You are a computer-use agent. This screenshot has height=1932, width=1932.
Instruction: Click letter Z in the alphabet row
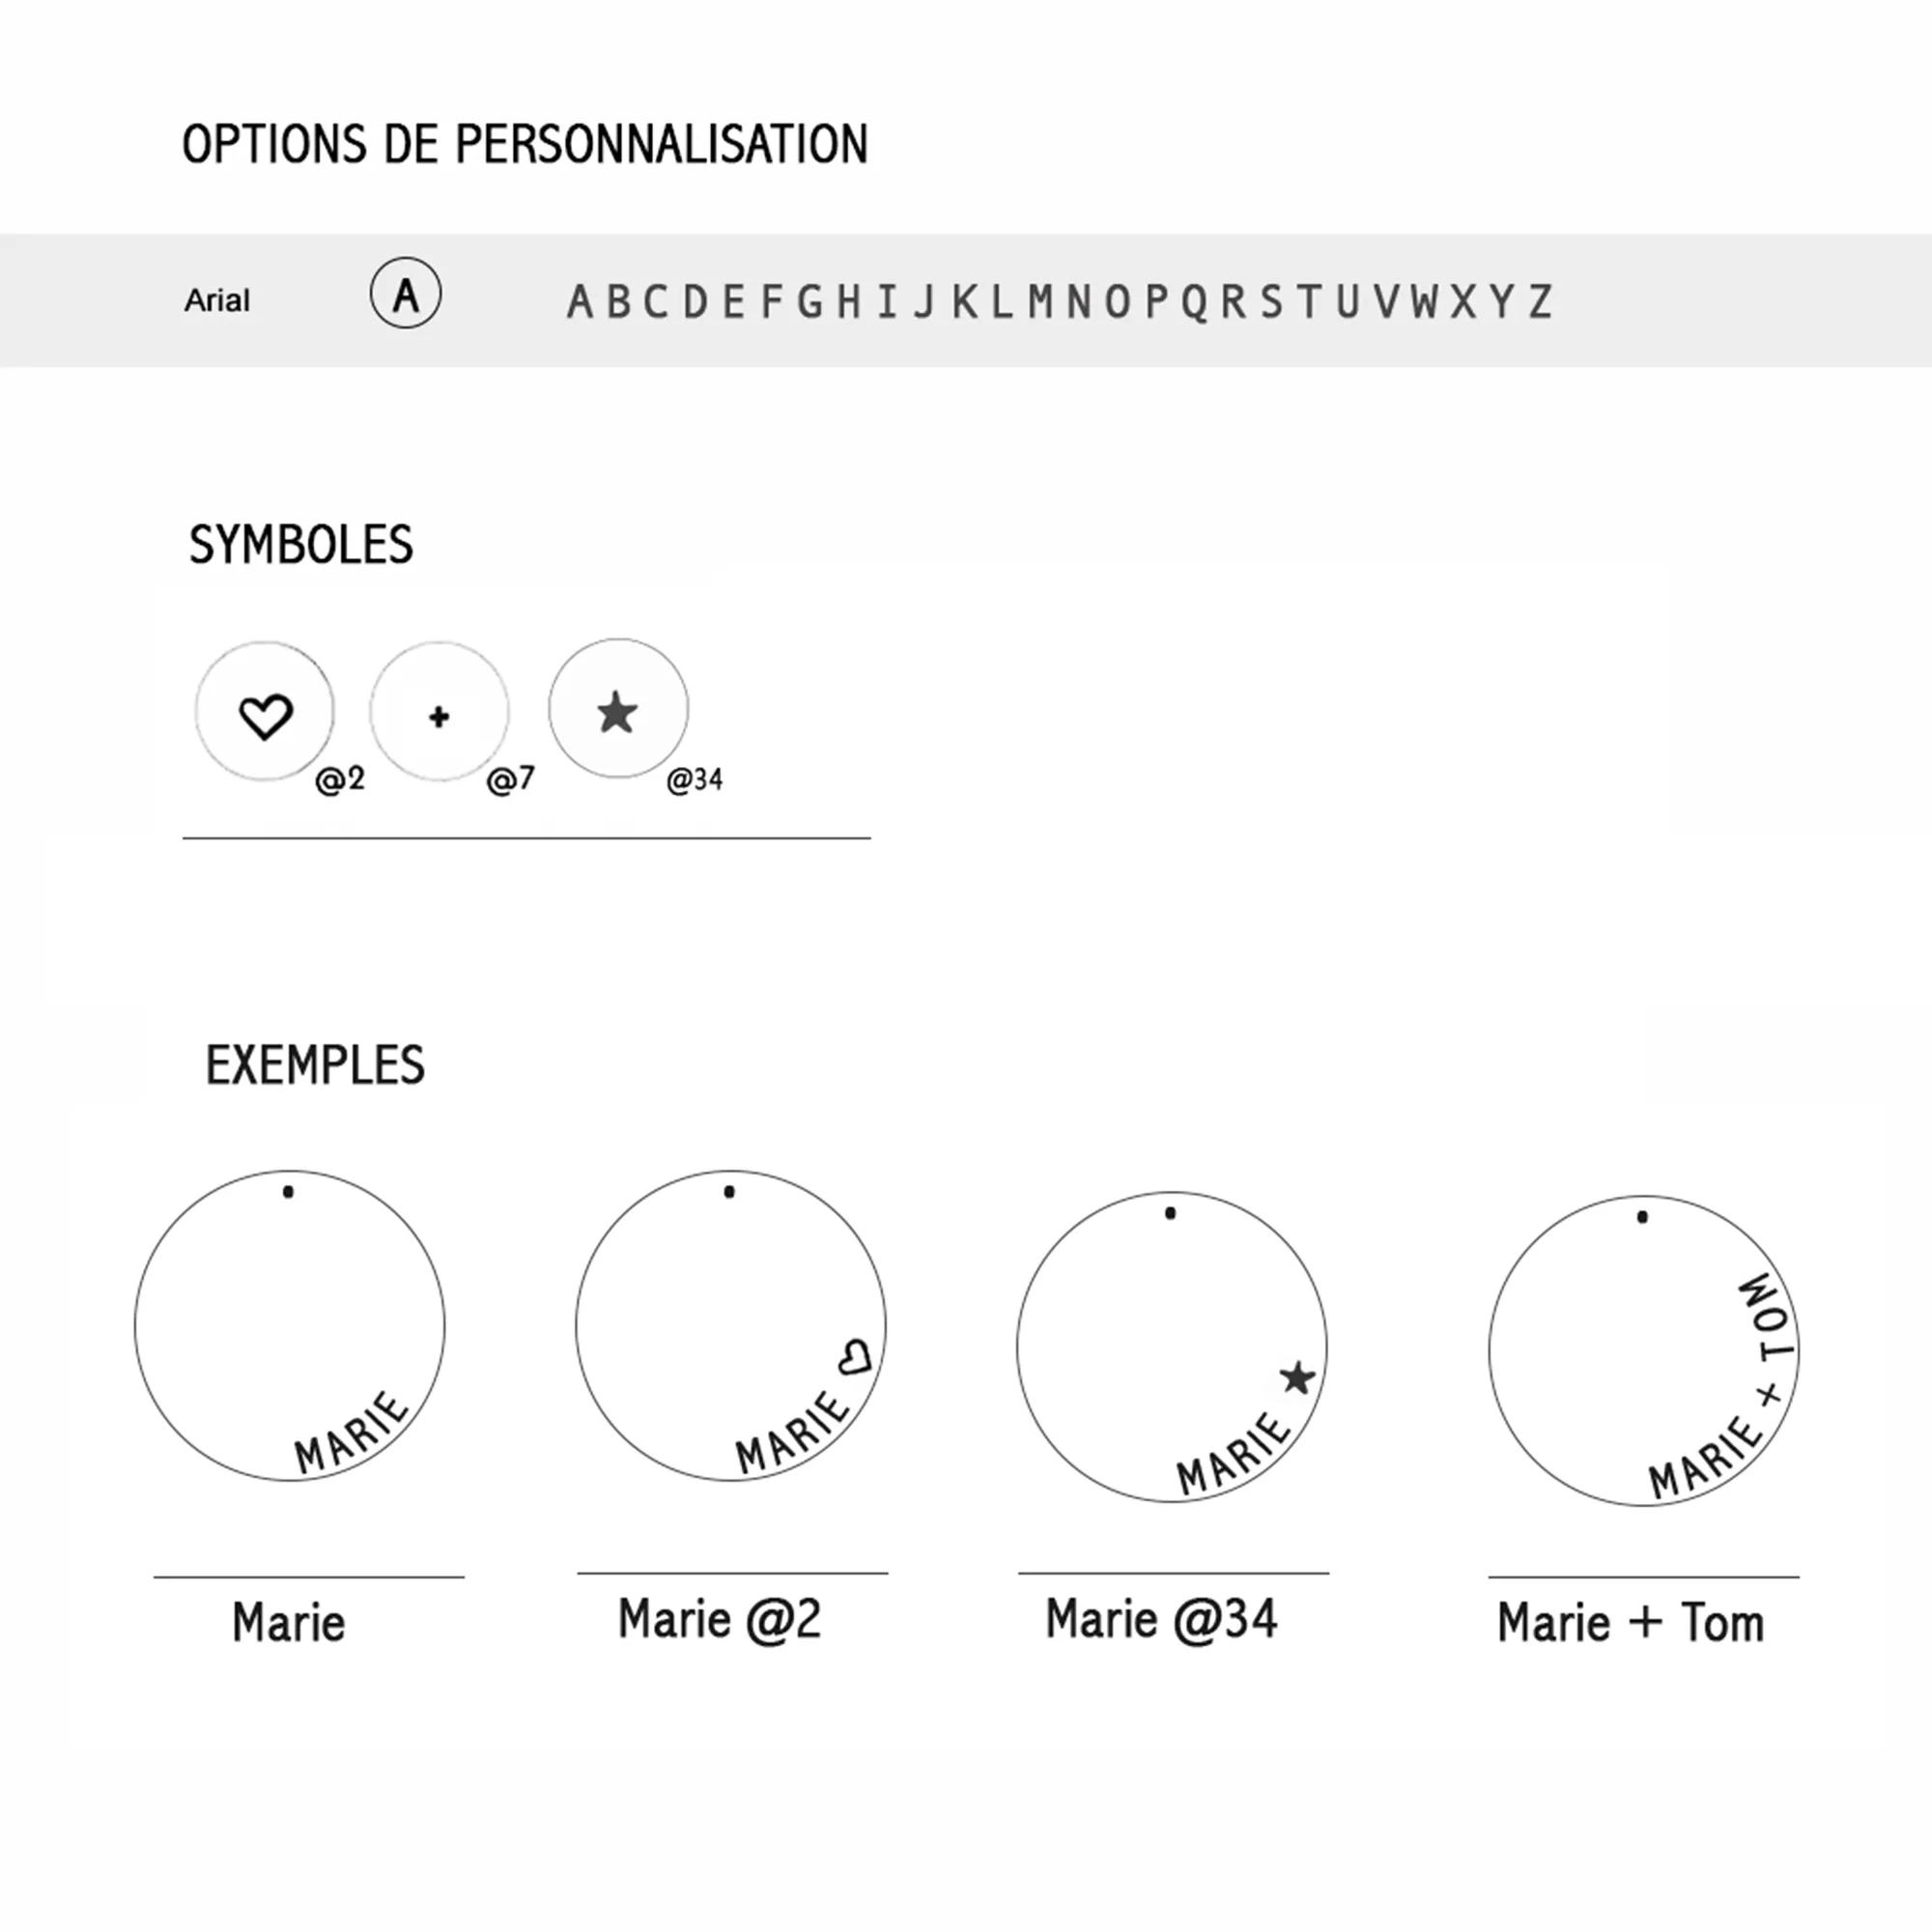point(1541,301)
